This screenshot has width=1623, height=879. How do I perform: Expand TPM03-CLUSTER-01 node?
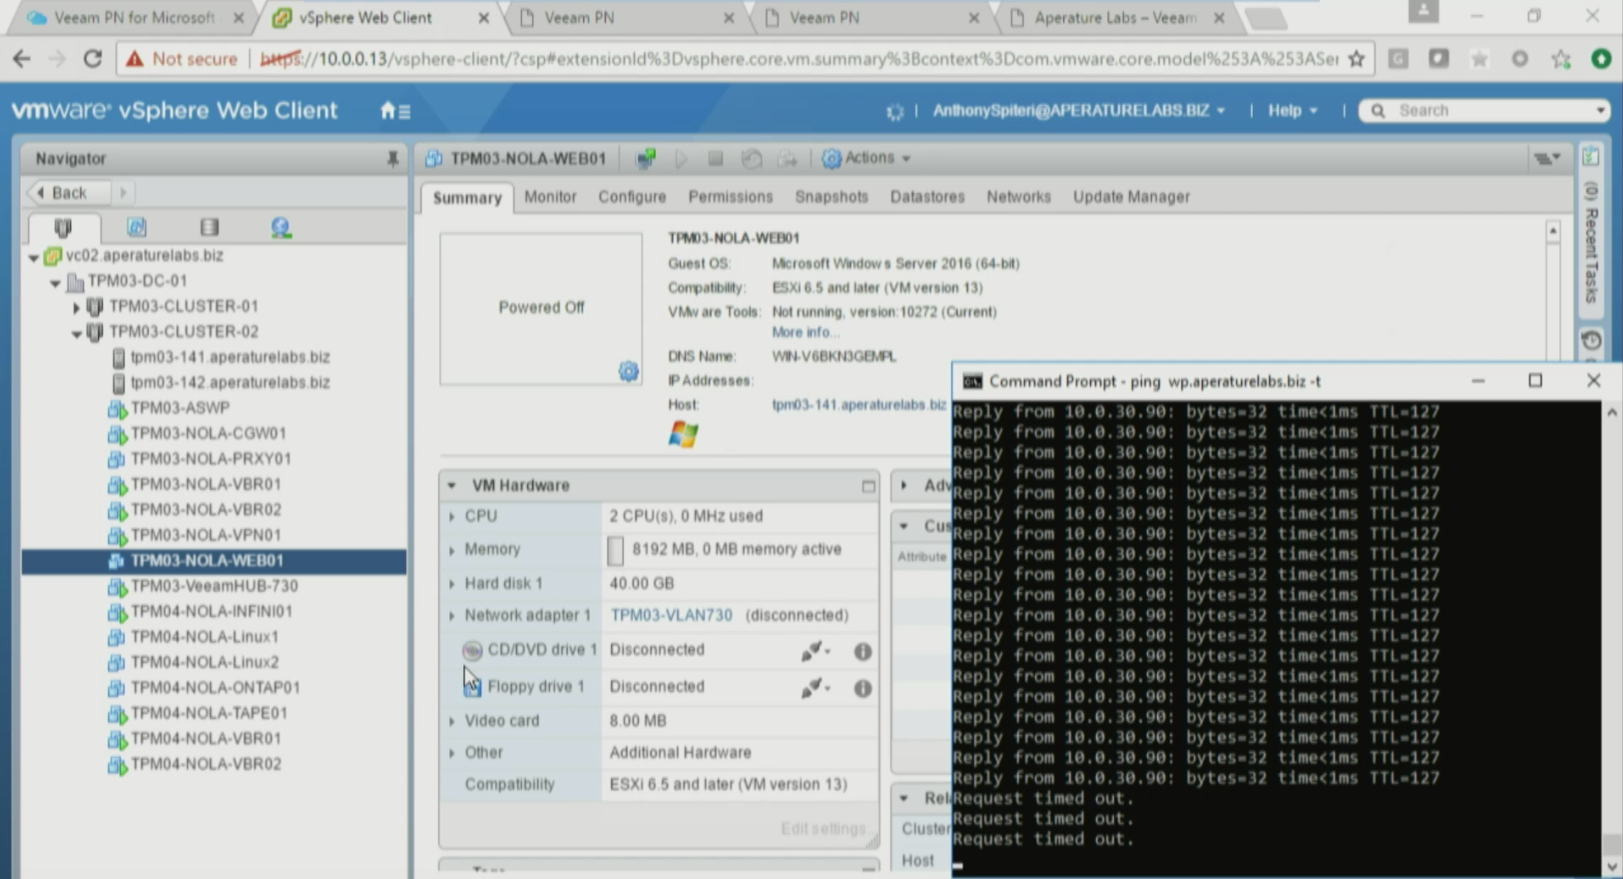coord(76,308)
